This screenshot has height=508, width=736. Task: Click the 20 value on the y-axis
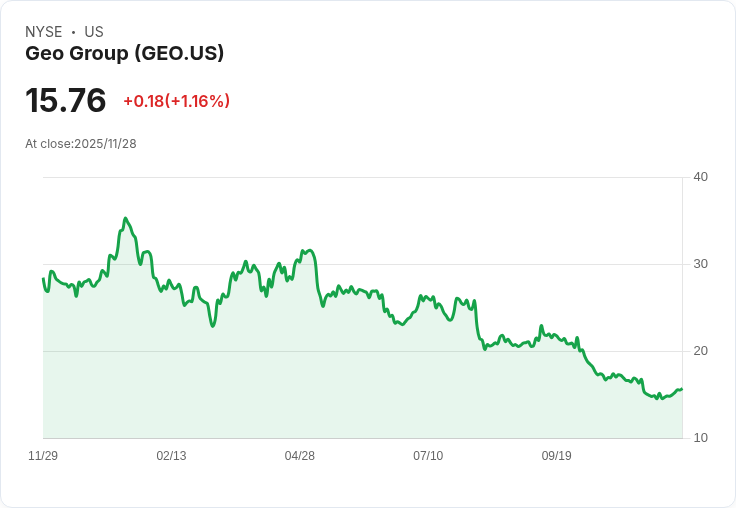pos(701,351)
